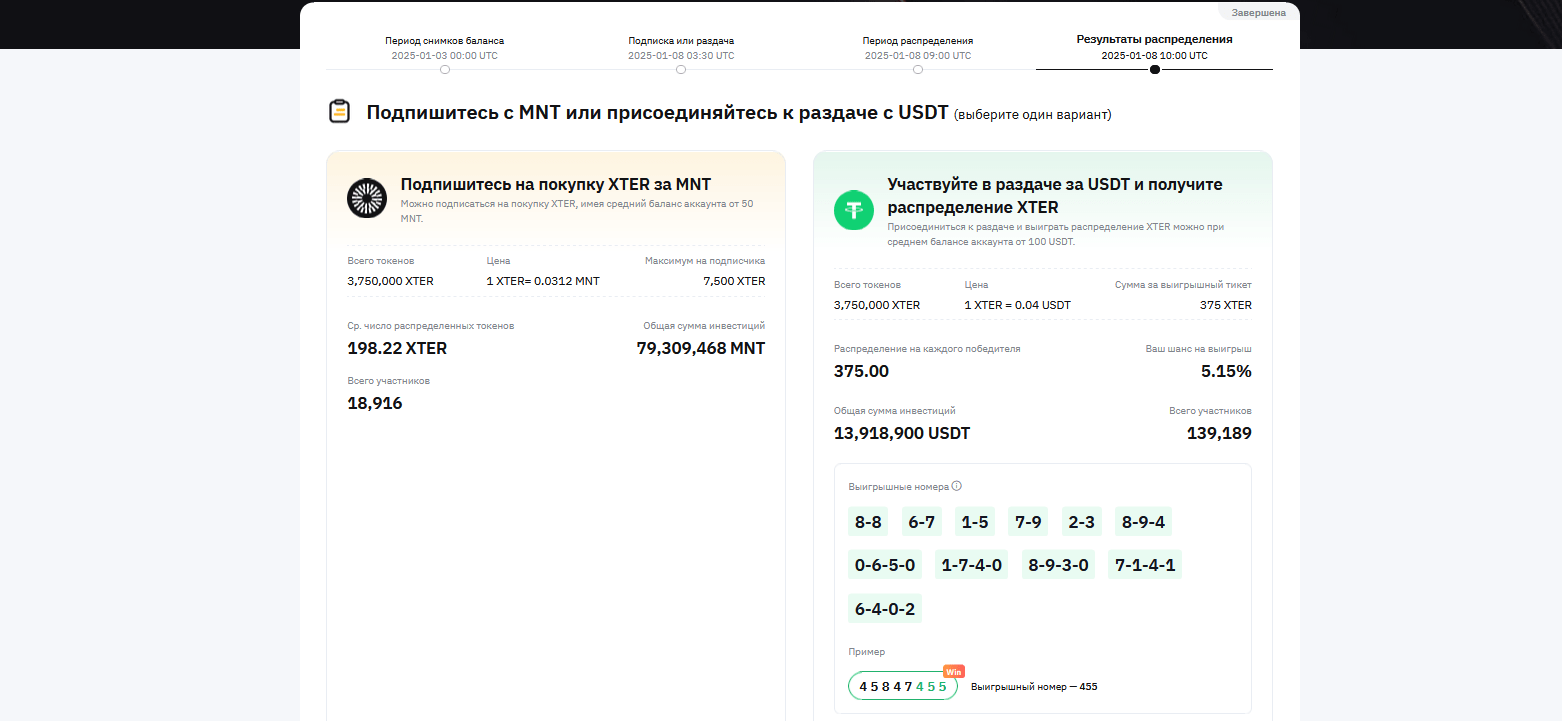This screenshot has height=721, width=1562.
Task: Select winning number chip 8-9-4
Action: [1143, 522]
